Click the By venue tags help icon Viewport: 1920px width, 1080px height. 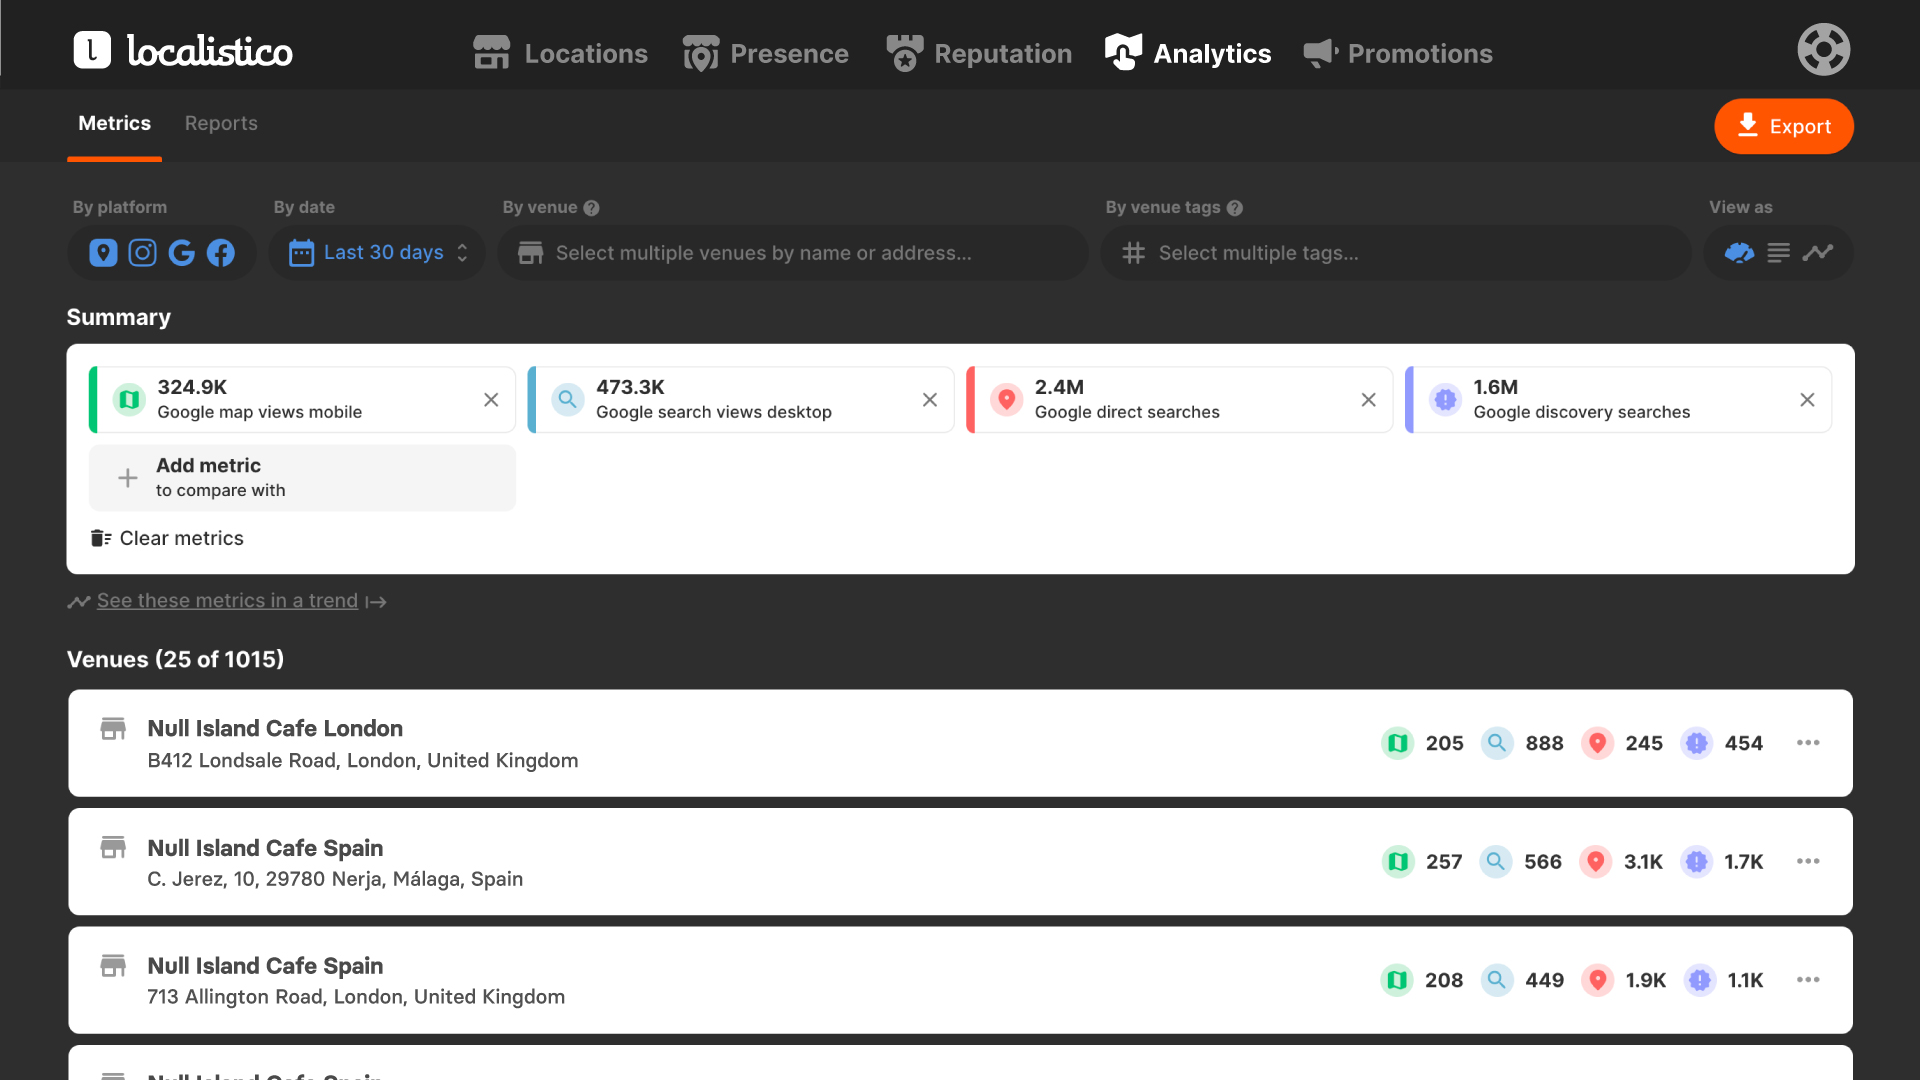pyautogui.click(x=1235, y=208)
